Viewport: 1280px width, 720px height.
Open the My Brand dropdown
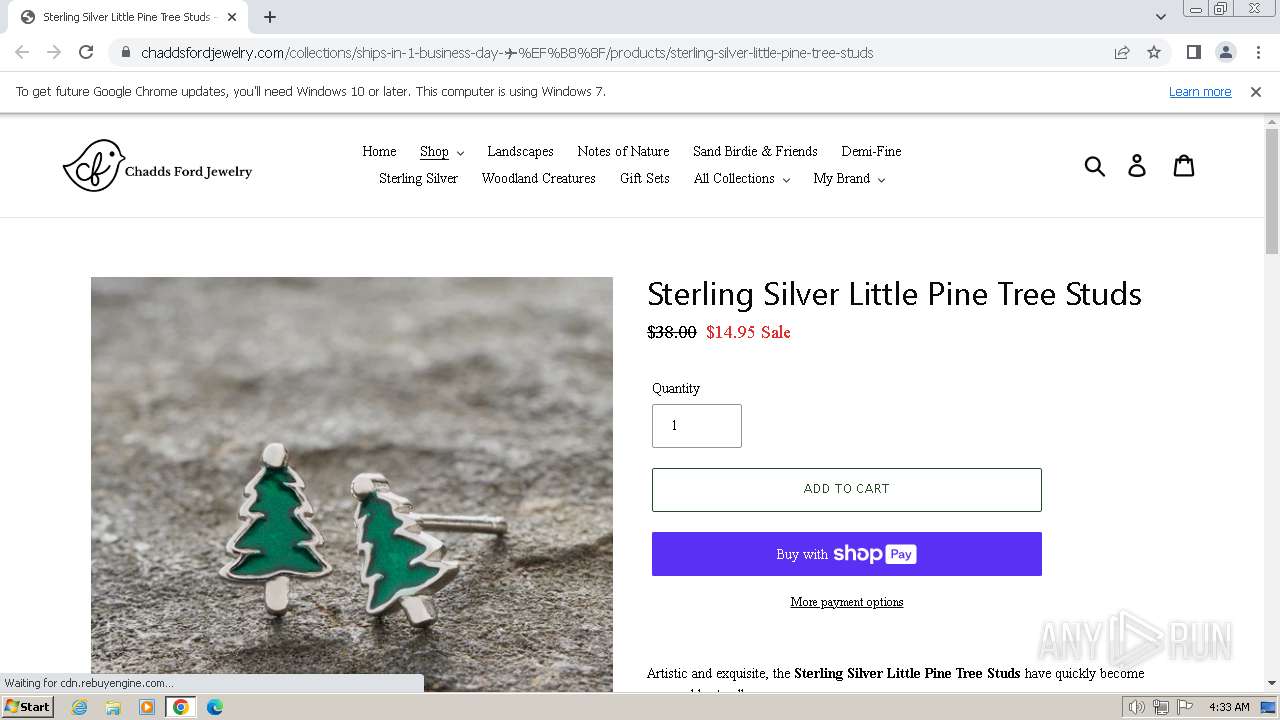[x=848, y=179]
